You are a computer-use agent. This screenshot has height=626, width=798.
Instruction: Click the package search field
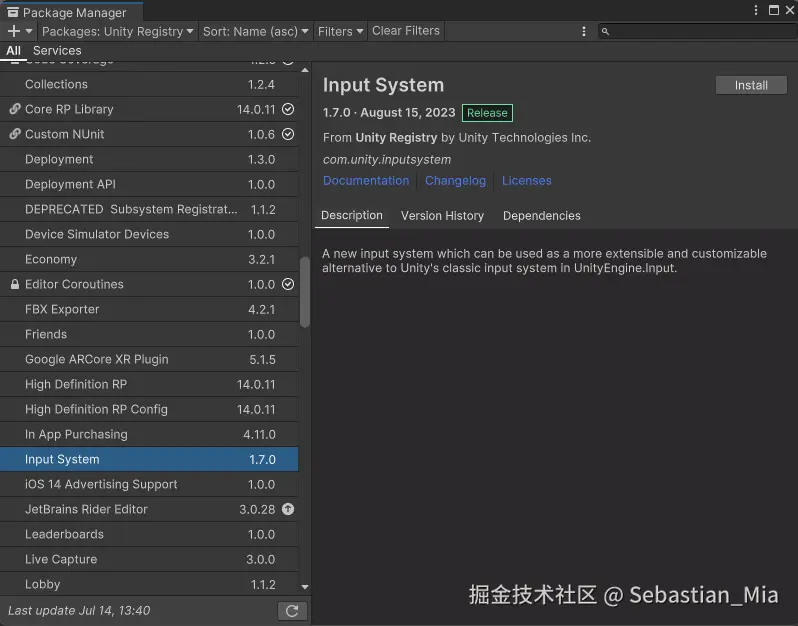(698, 32)
